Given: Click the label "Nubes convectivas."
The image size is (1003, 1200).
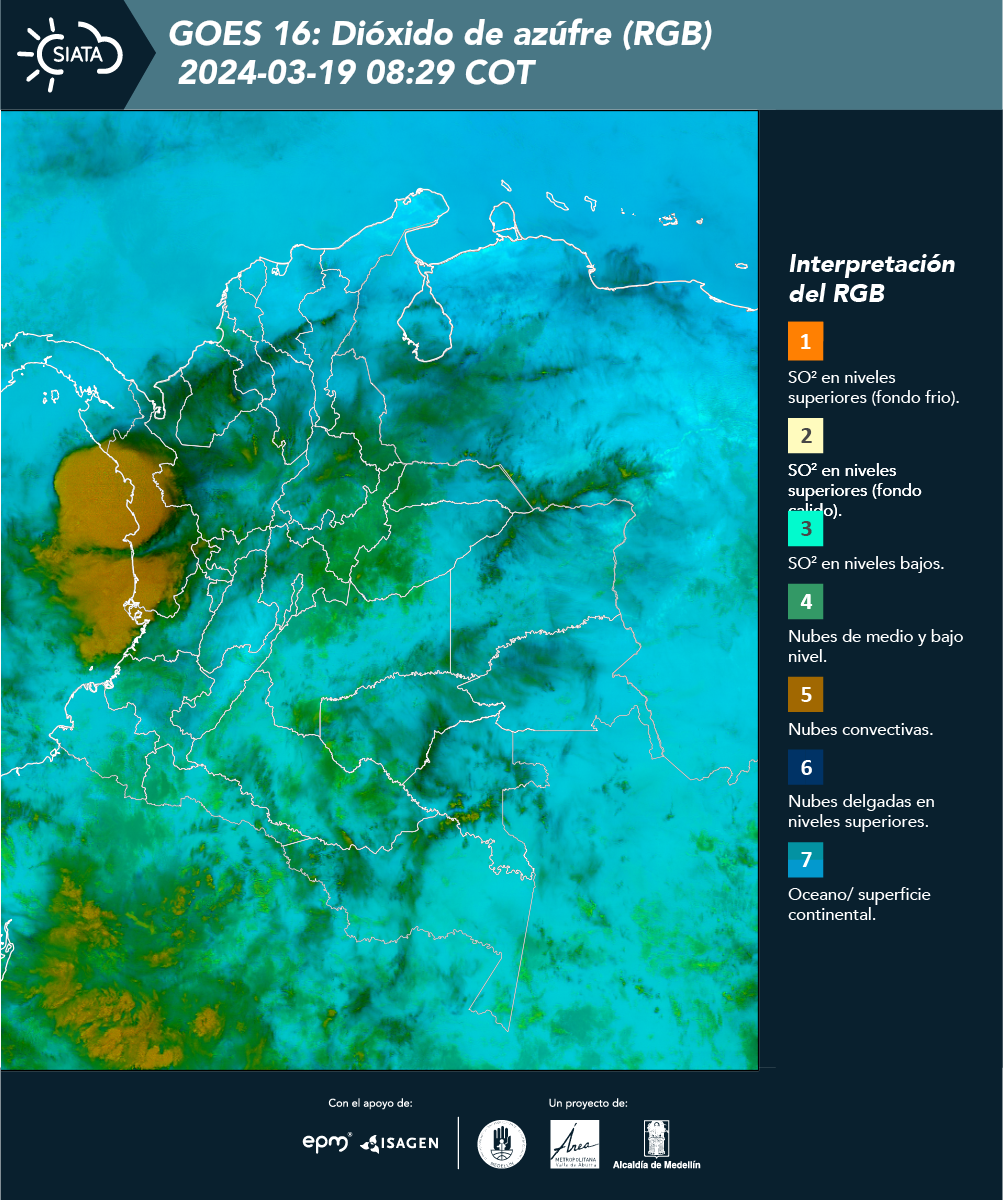Looking at the screenshot, I should (861, 729).
